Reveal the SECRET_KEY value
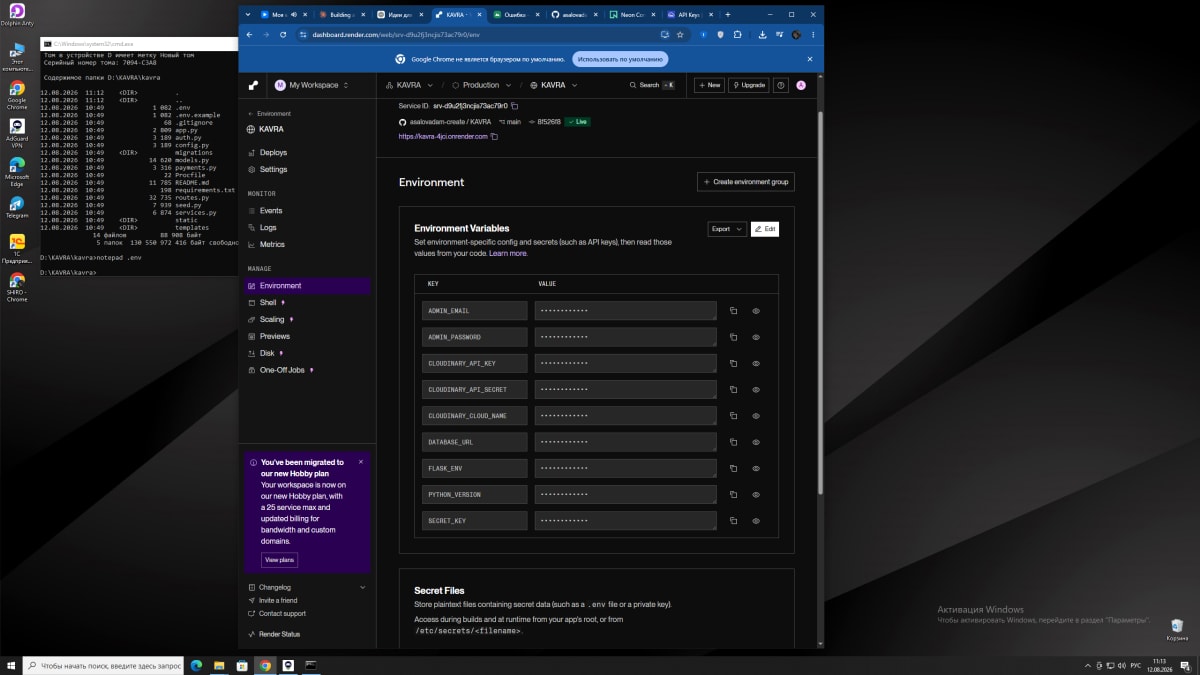1200x675 pixels. point(756,521)
